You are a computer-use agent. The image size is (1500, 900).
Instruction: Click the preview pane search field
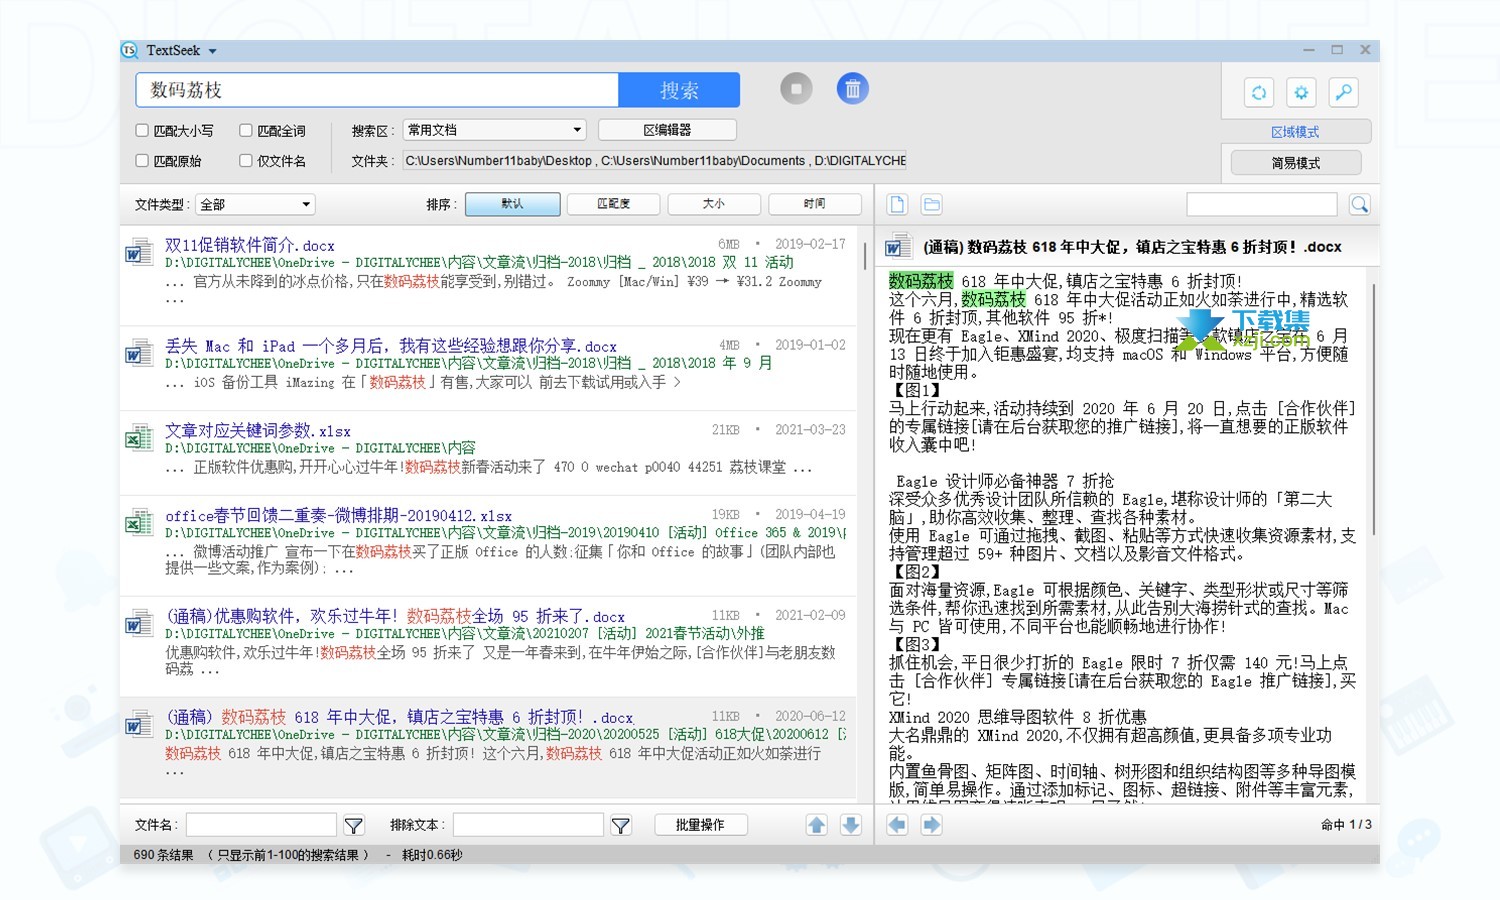click(1262, 204)
